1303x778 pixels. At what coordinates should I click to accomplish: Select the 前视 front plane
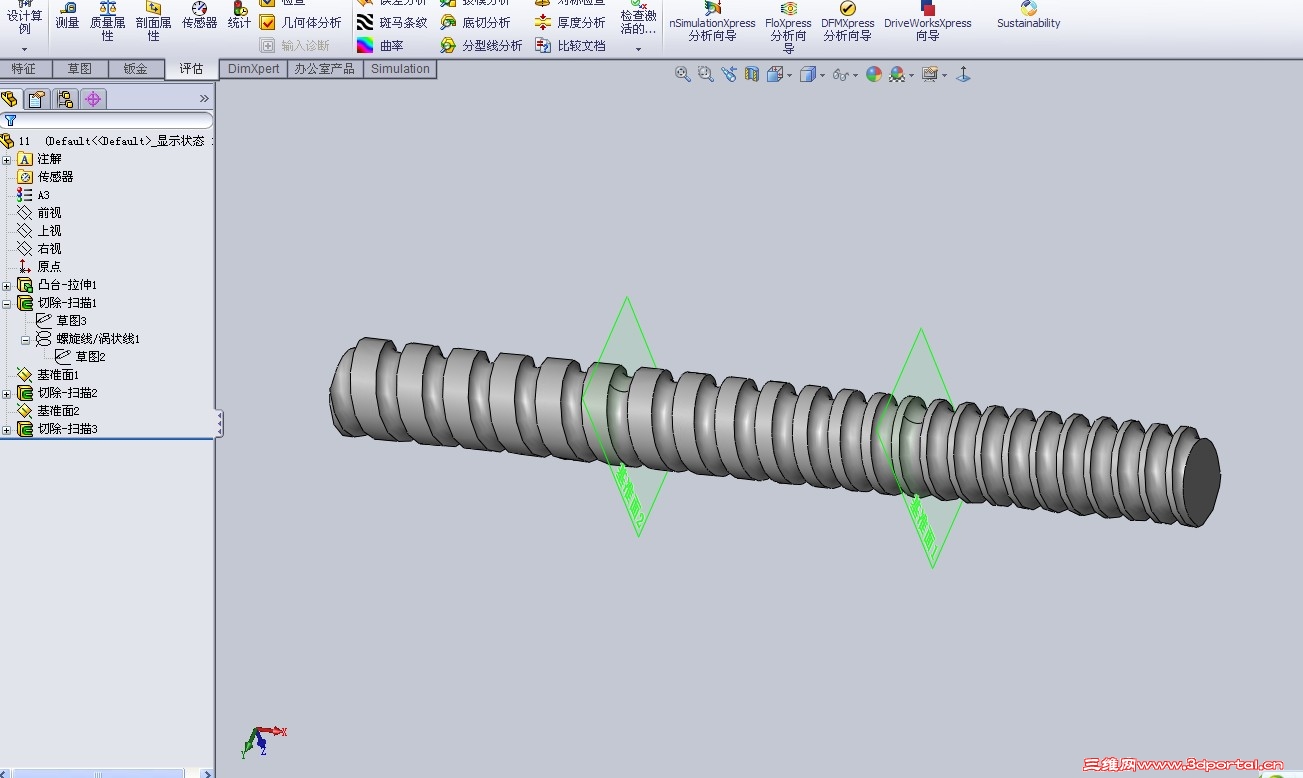coord(40,213)
